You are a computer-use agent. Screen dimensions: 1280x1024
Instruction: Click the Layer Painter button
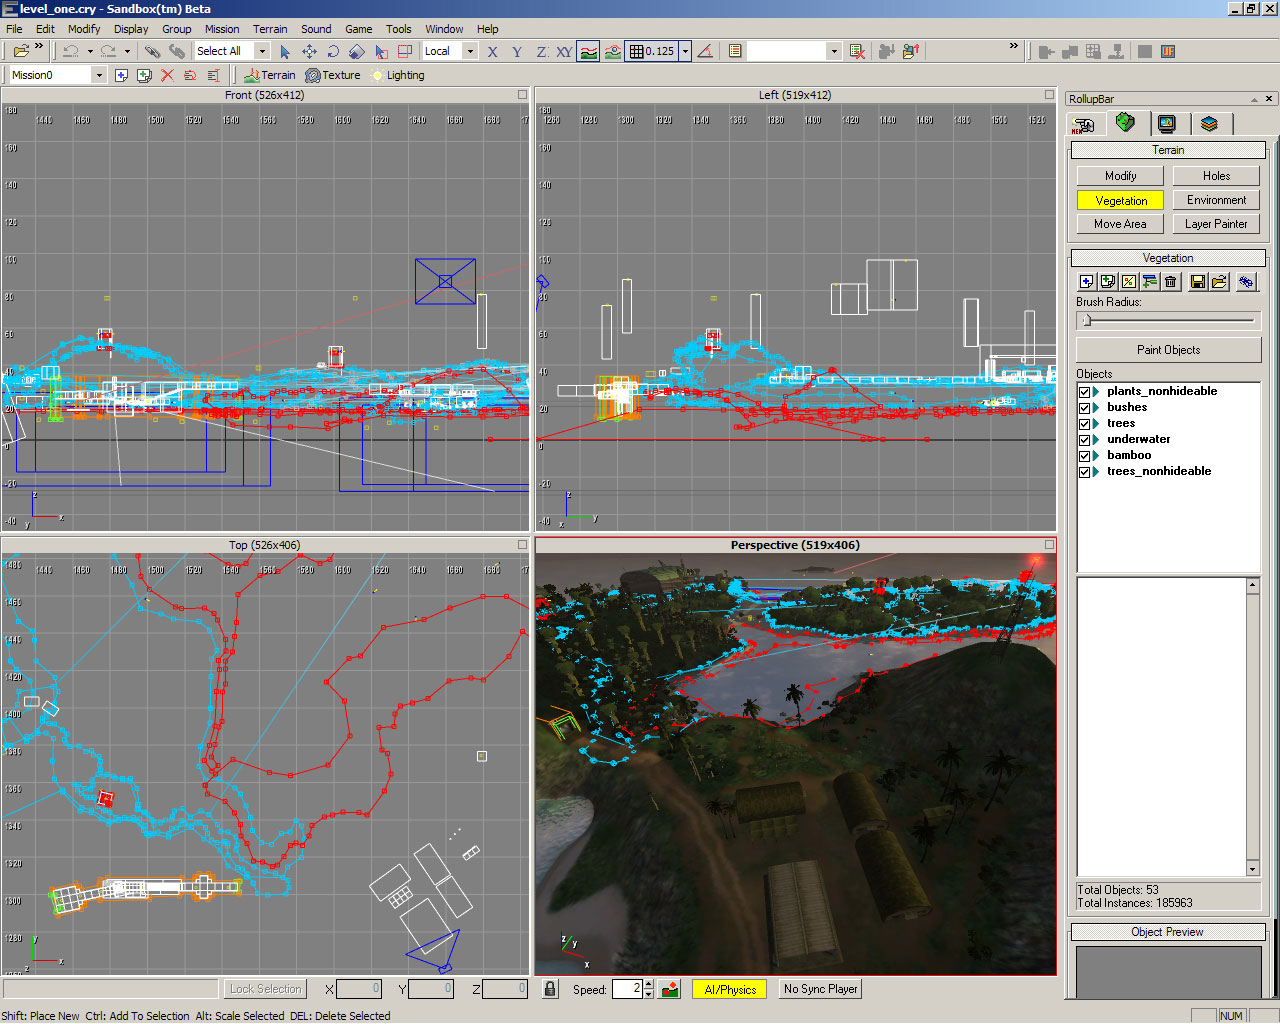click(1216, 224)
